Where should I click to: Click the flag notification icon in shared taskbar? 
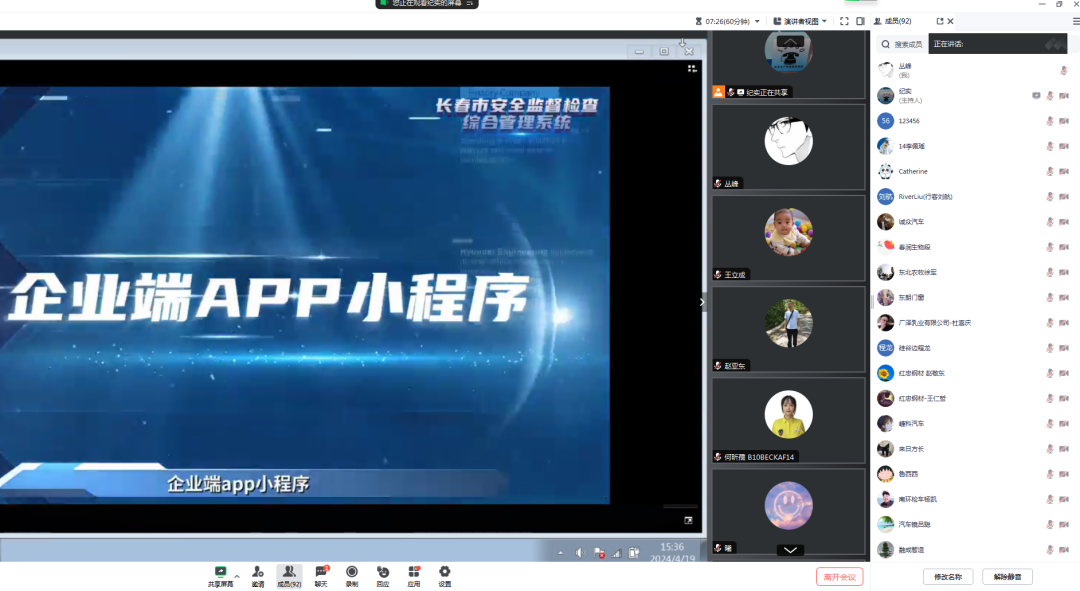tap(599, 552)
